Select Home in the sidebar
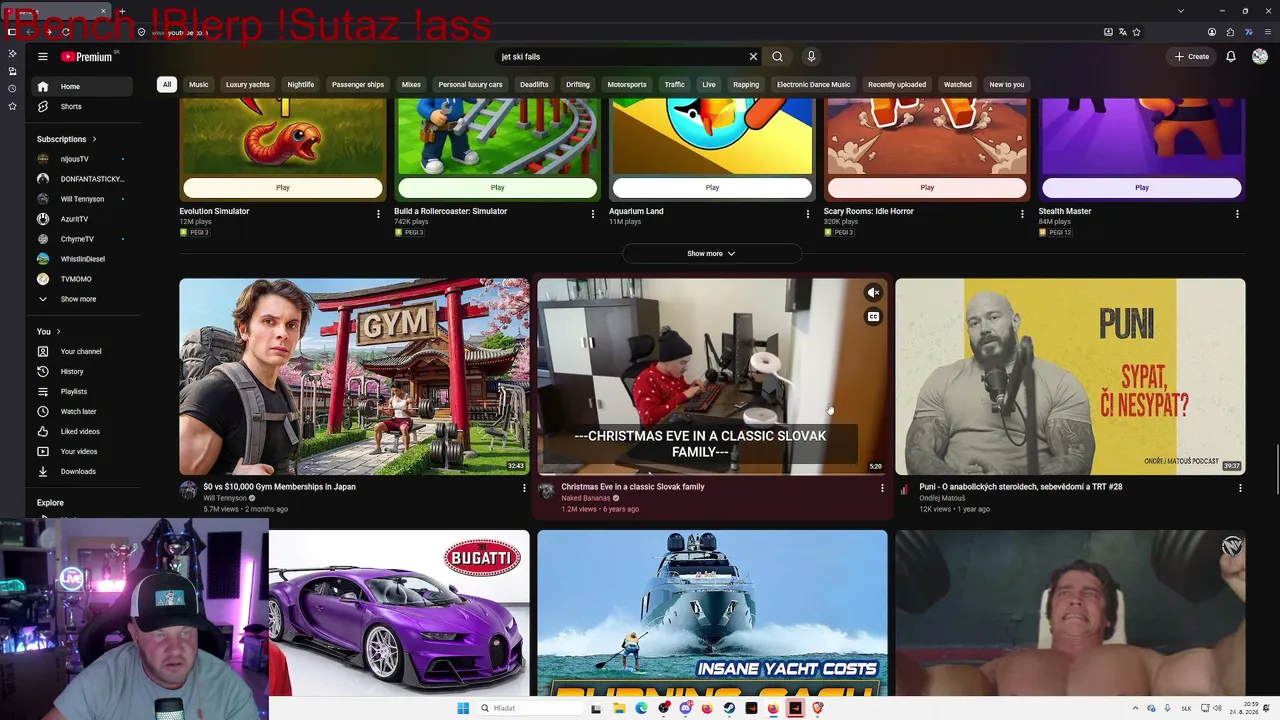 click(80, 87)
